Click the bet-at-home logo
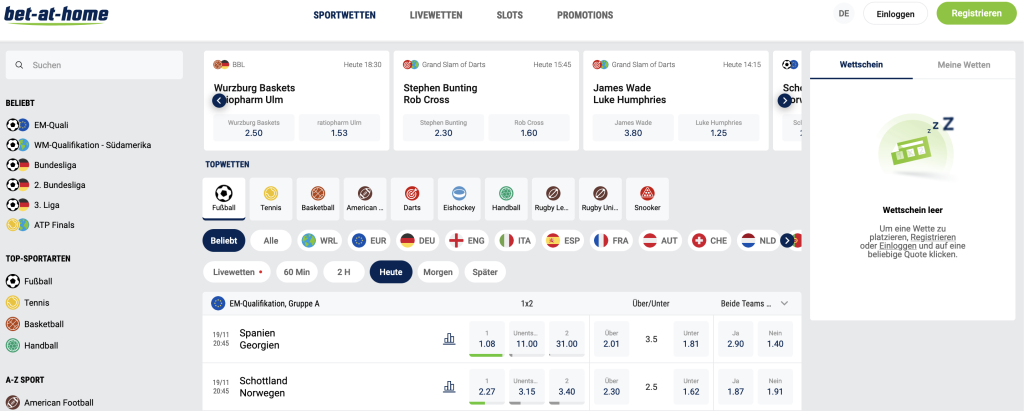Image resolution: width=1024 pixels, height=411 pixels. [56, 14]
